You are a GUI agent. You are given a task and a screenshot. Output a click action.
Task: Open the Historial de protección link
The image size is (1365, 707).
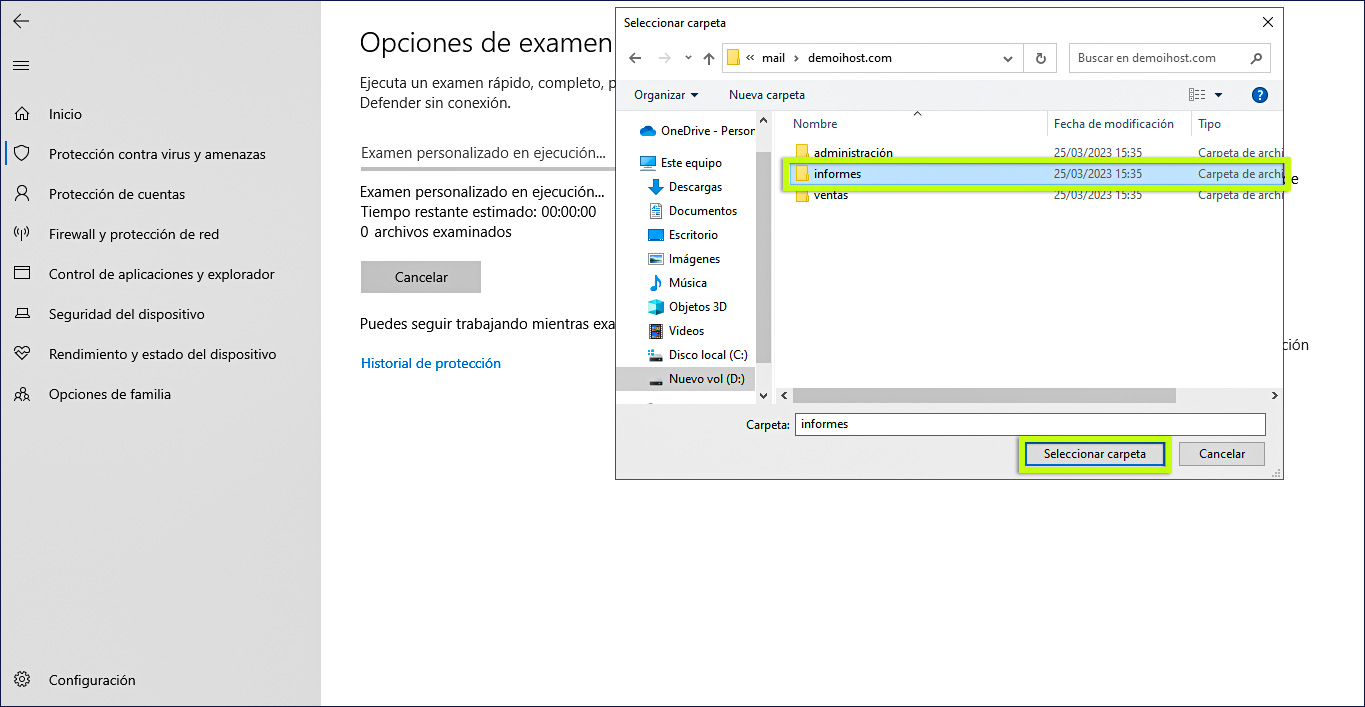coord(431,364)
